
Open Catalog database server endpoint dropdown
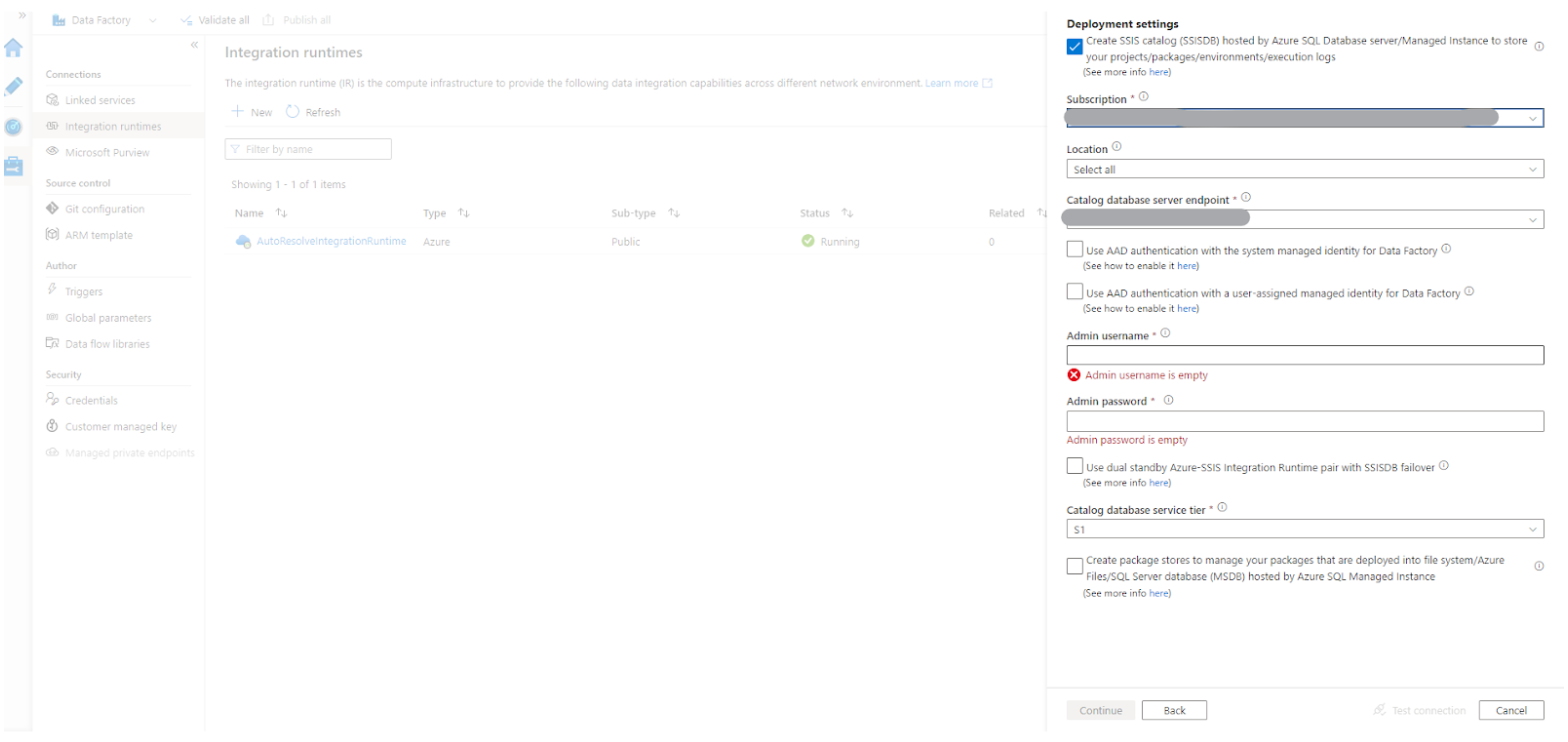point(1305,219)
